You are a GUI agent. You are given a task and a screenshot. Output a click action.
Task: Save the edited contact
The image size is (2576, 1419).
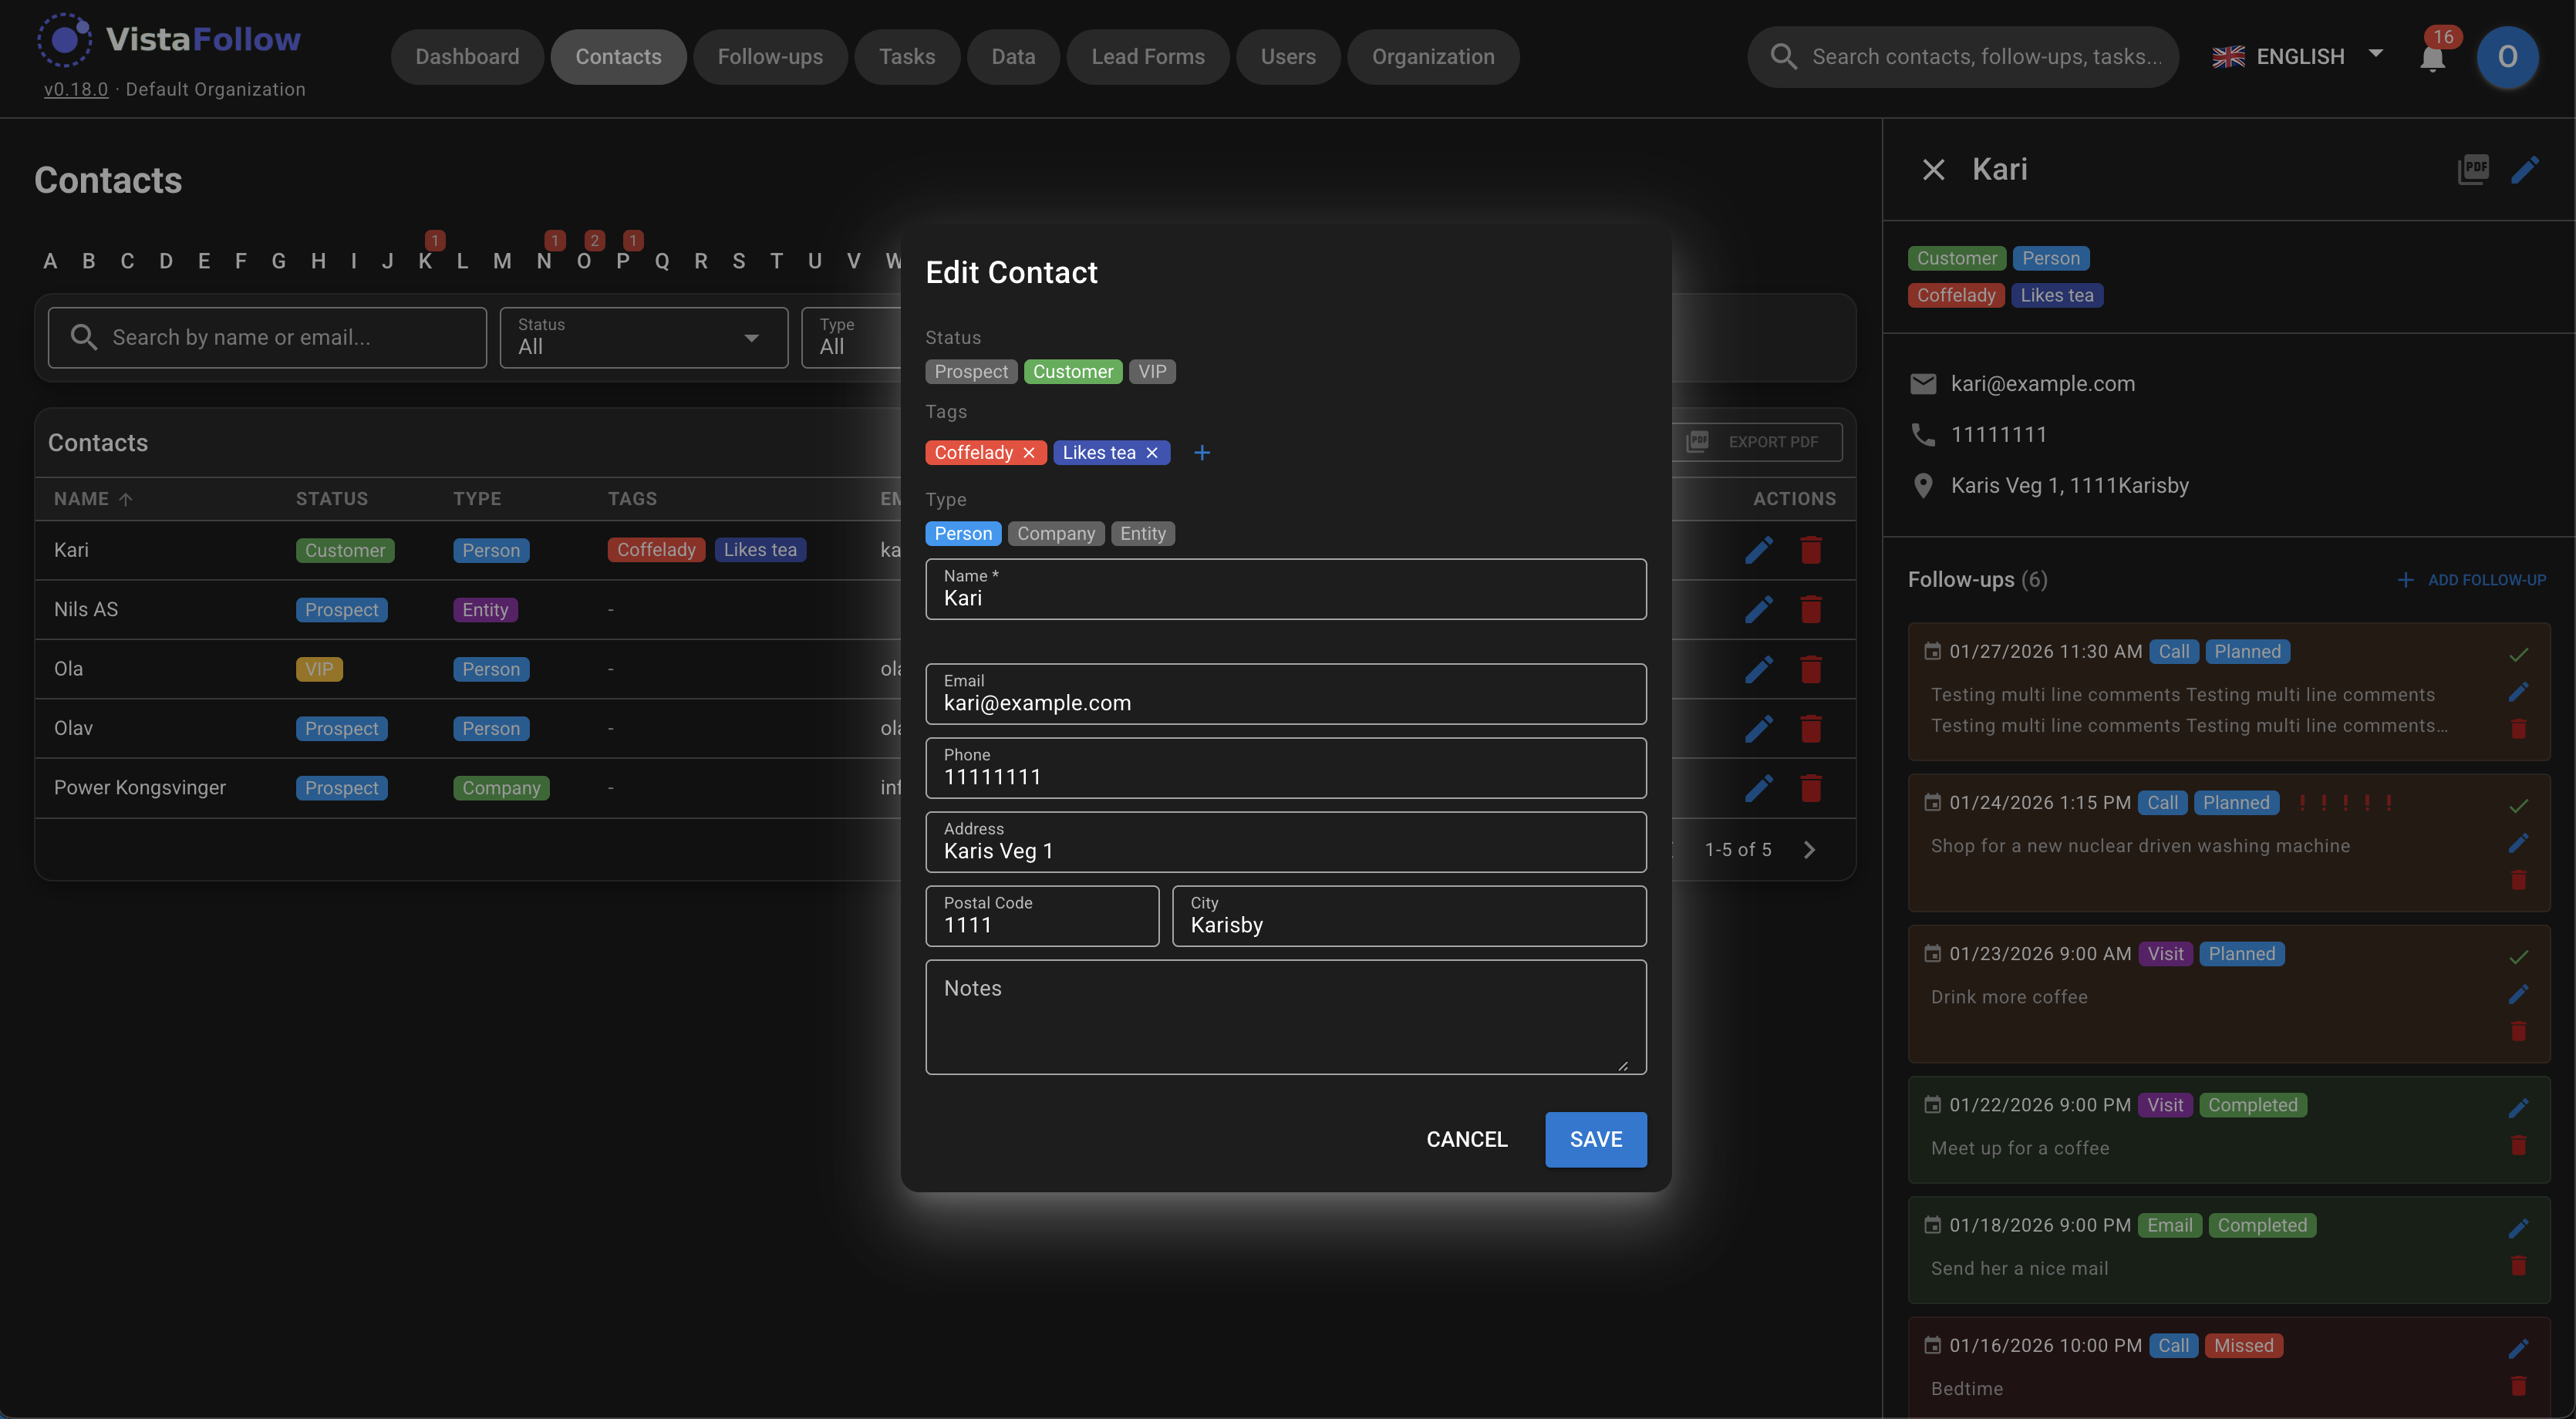point(1594,1139)
